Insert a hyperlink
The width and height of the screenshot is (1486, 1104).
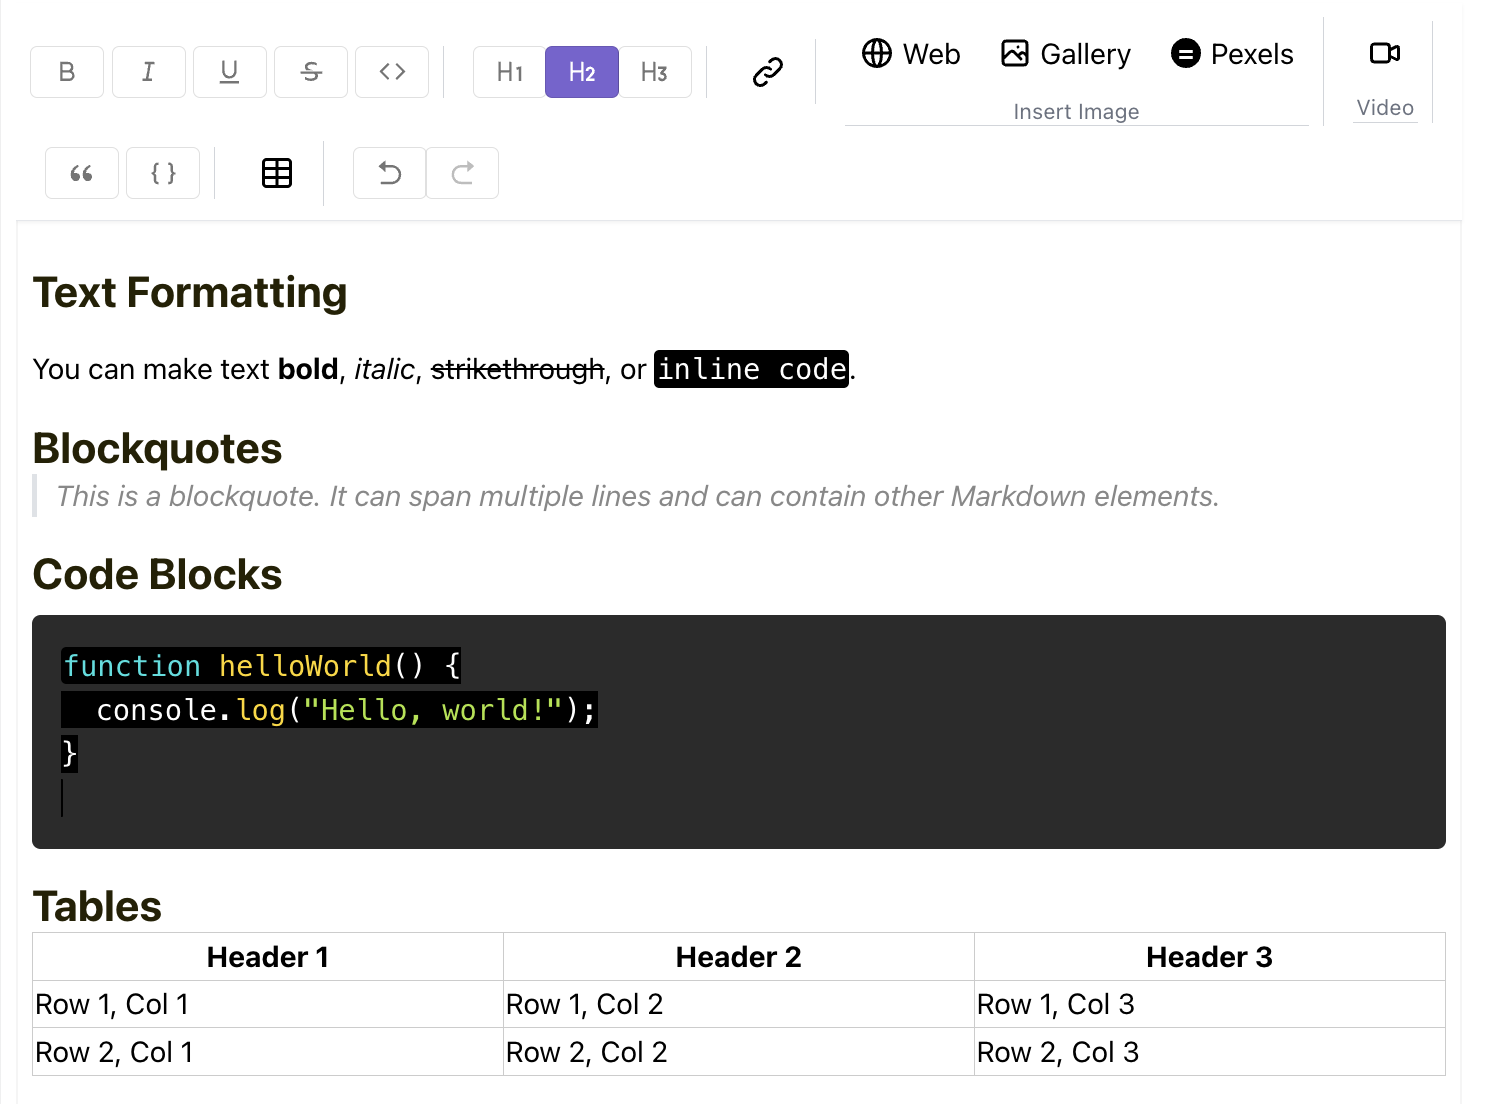pyautogui.click(x=767, y=71)
